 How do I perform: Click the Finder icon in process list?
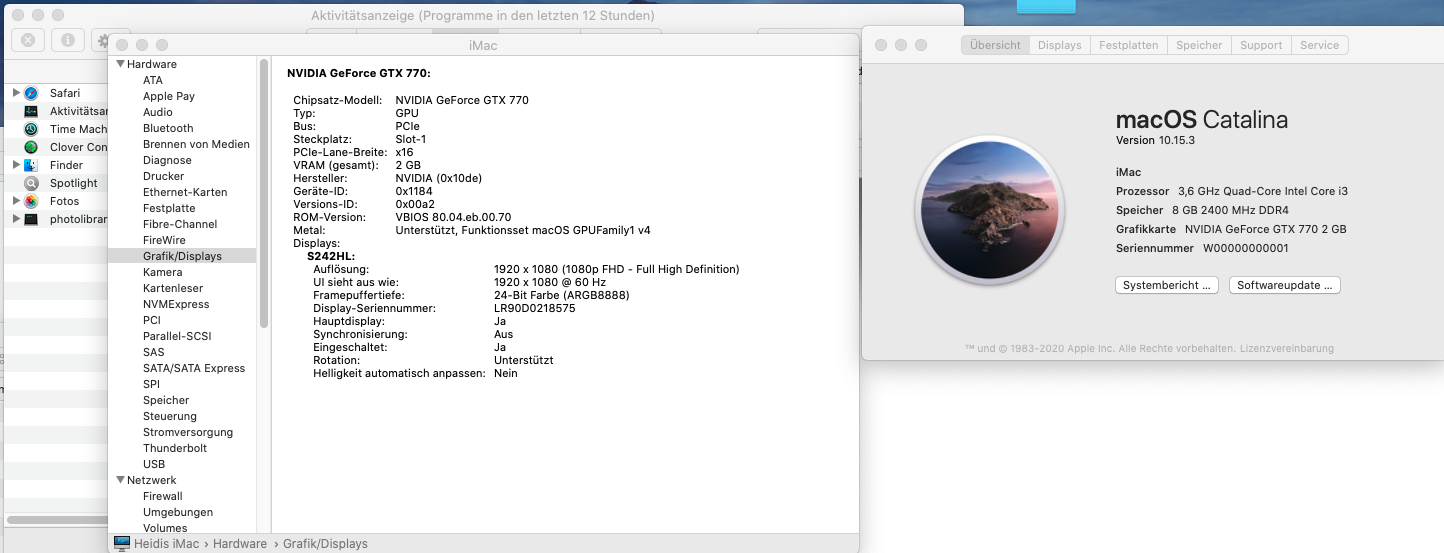(x=31, y=165)
